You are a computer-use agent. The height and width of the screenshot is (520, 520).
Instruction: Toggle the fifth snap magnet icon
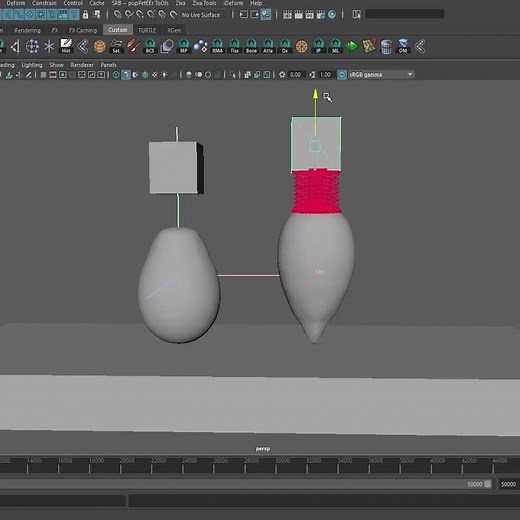[x=162, y=14]
